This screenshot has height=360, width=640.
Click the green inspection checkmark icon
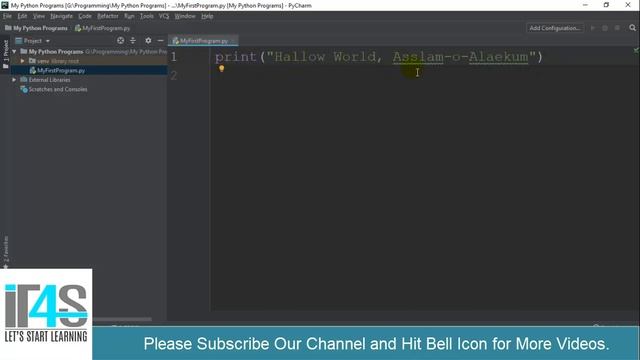click(x=636, y=50)
